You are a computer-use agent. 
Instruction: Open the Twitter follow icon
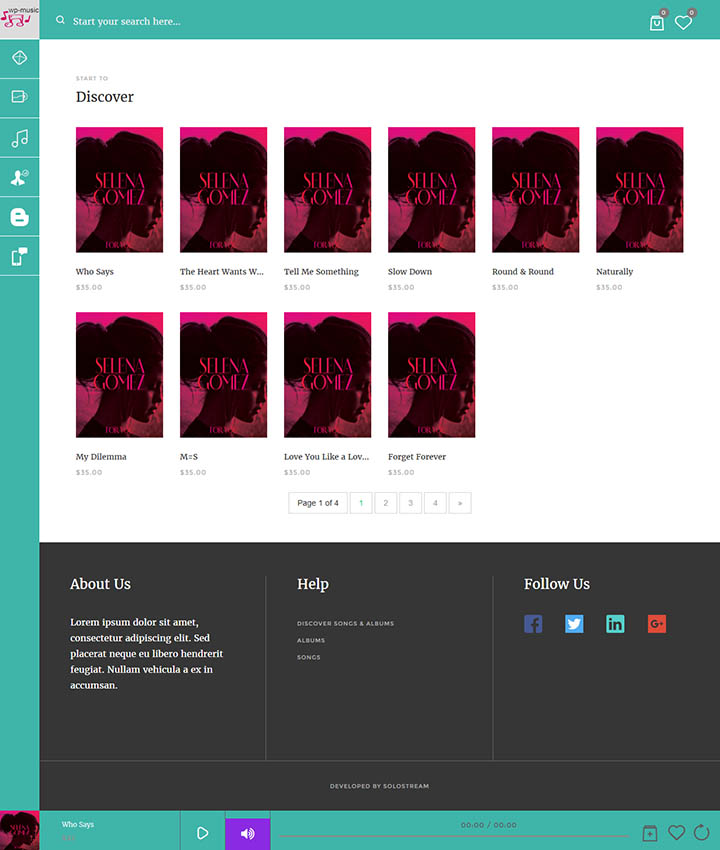[x=574, y=624]
